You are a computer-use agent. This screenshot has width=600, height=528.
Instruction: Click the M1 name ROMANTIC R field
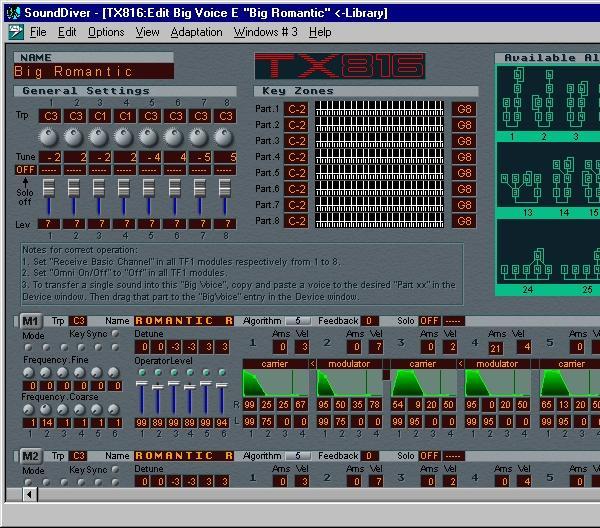coord(184,321)
